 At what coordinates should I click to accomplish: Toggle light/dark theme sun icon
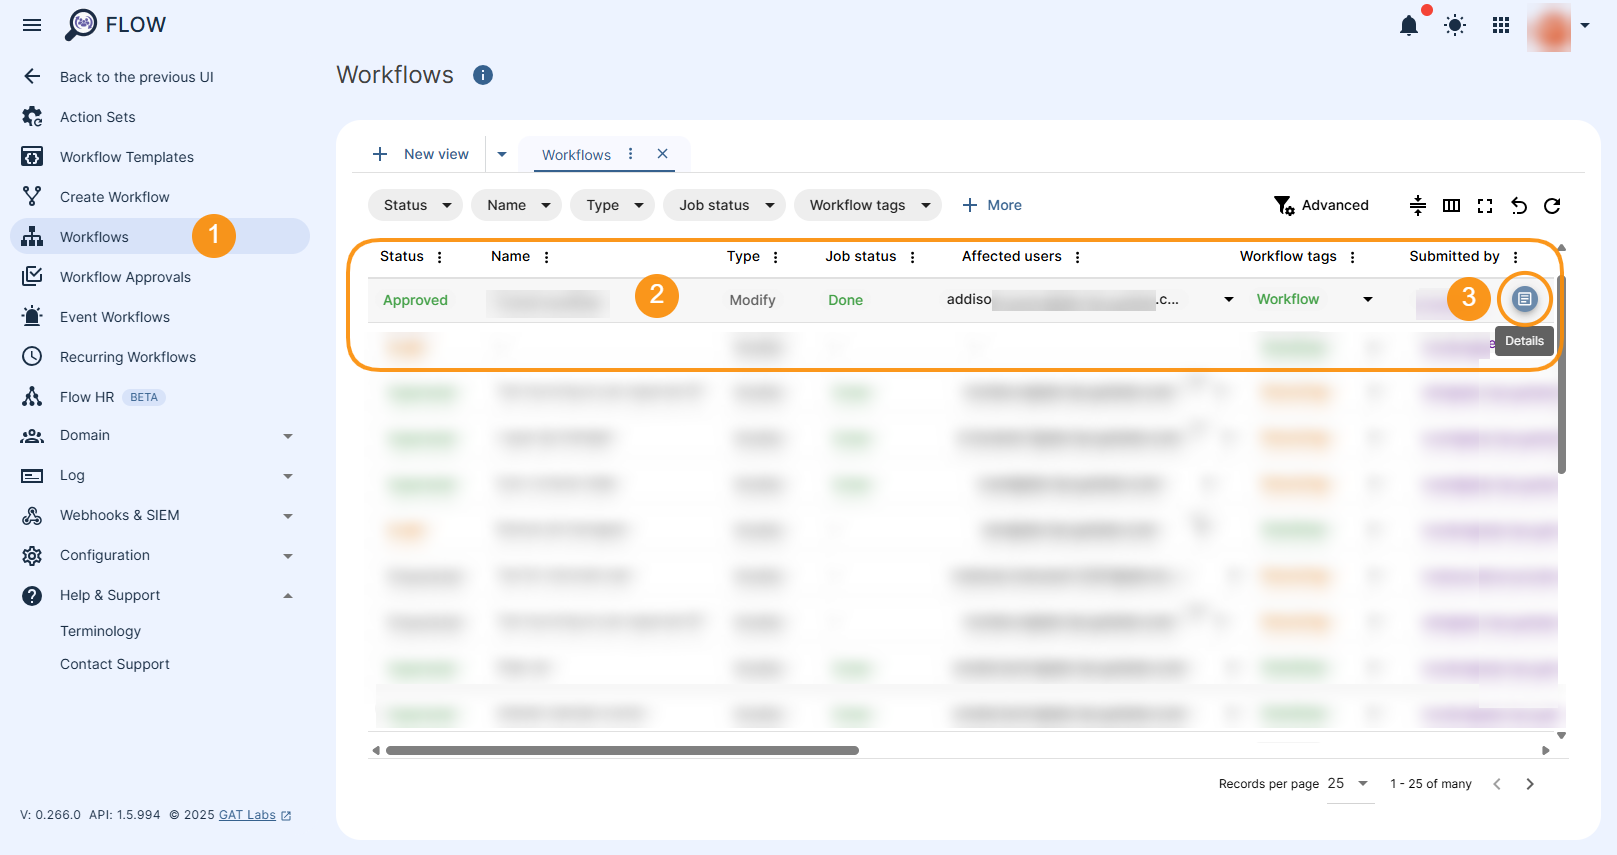(x=1455, y=25)
